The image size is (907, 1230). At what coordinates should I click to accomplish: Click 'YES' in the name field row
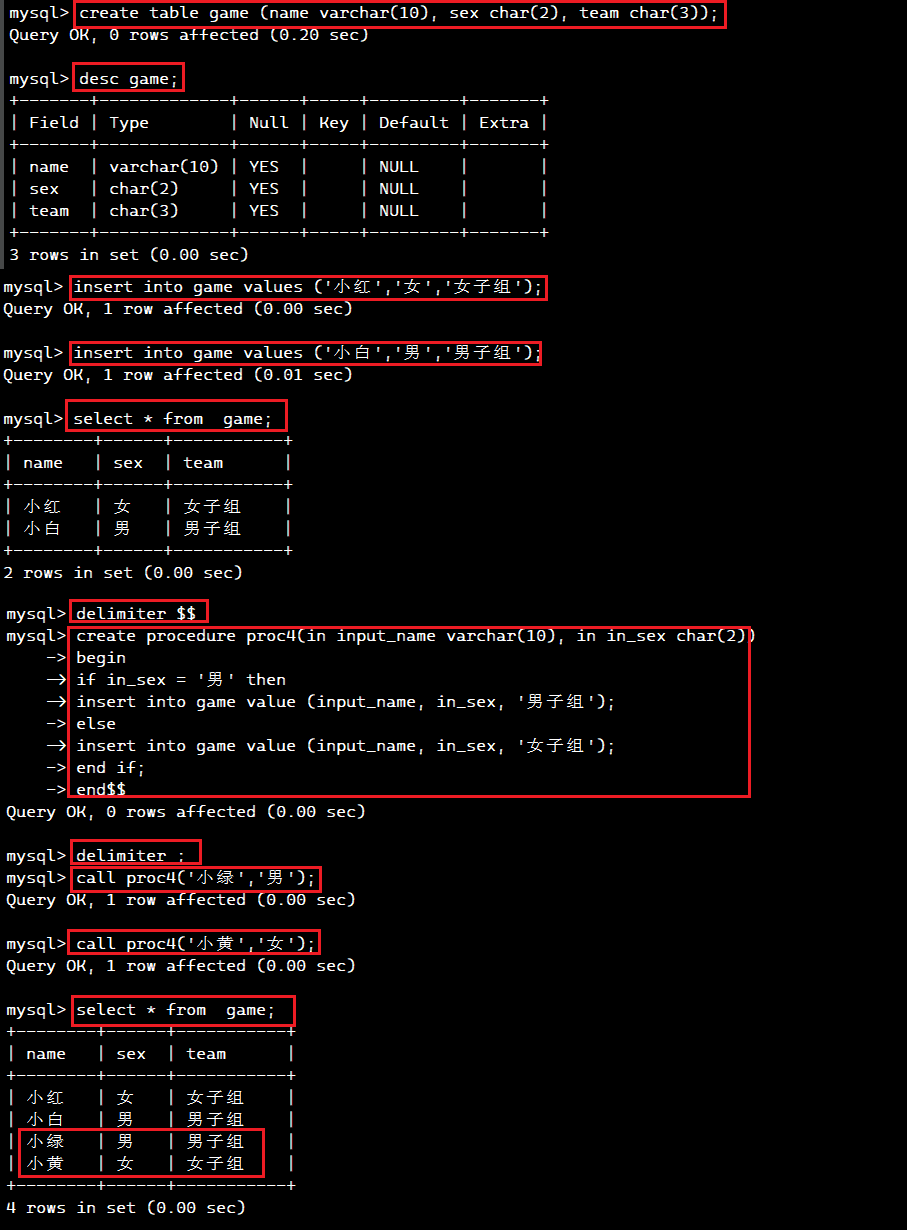point(263,167)
